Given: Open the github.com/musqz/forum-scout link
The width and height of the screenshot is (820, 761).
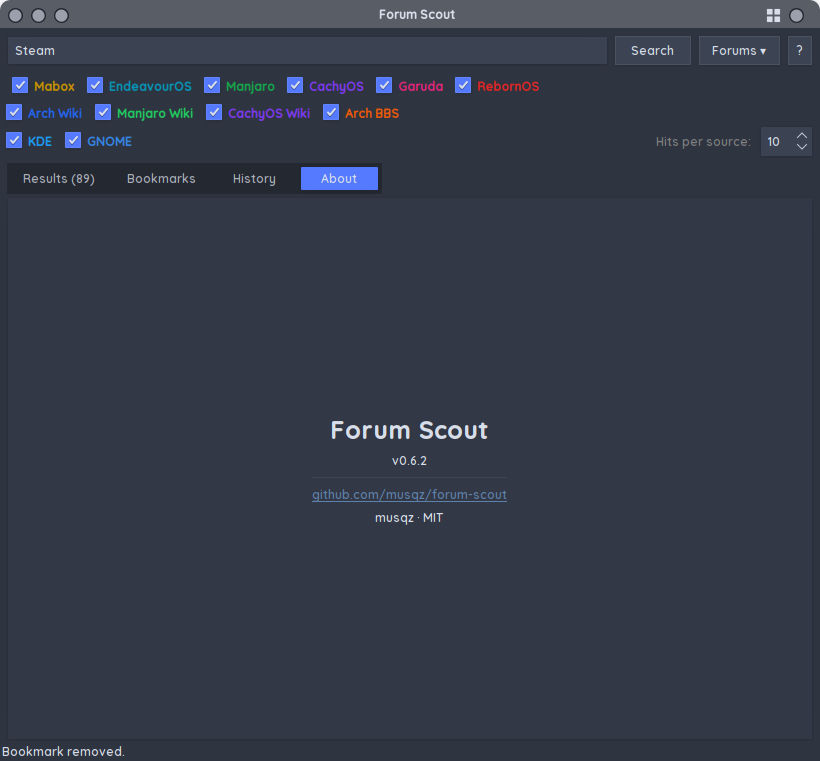Looking at the screenshot, I should tap(409, 495).
